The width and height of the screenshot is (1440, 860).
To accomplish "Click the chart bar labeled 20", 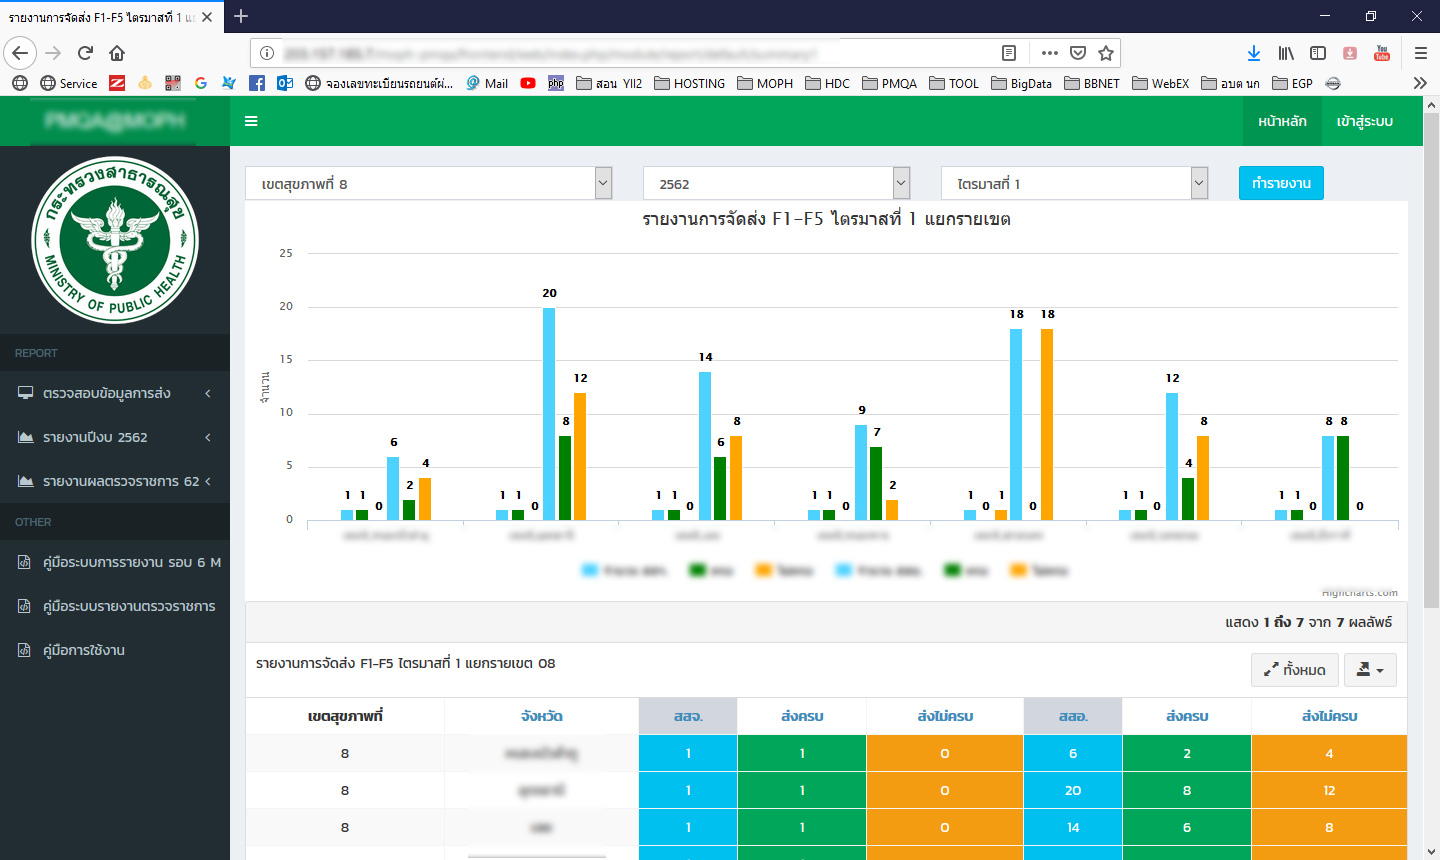I will 549,413.
